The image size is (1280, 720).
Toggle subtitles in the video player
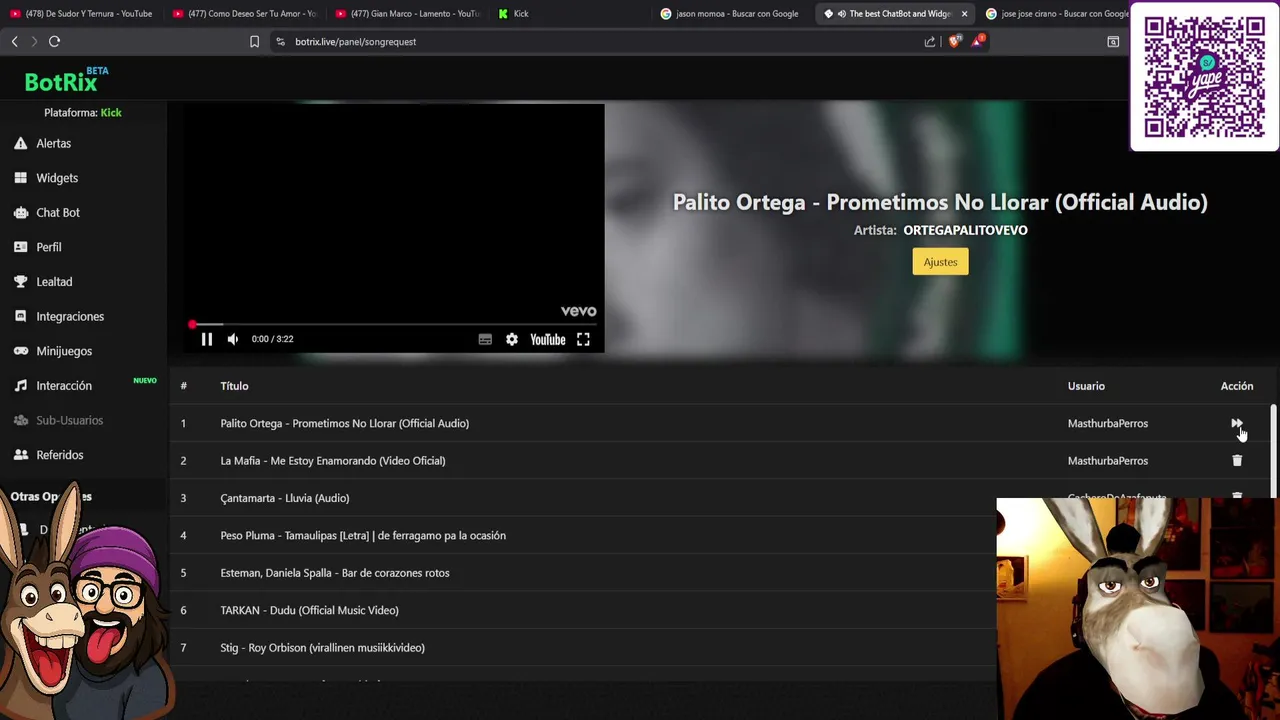pos(485,339)
